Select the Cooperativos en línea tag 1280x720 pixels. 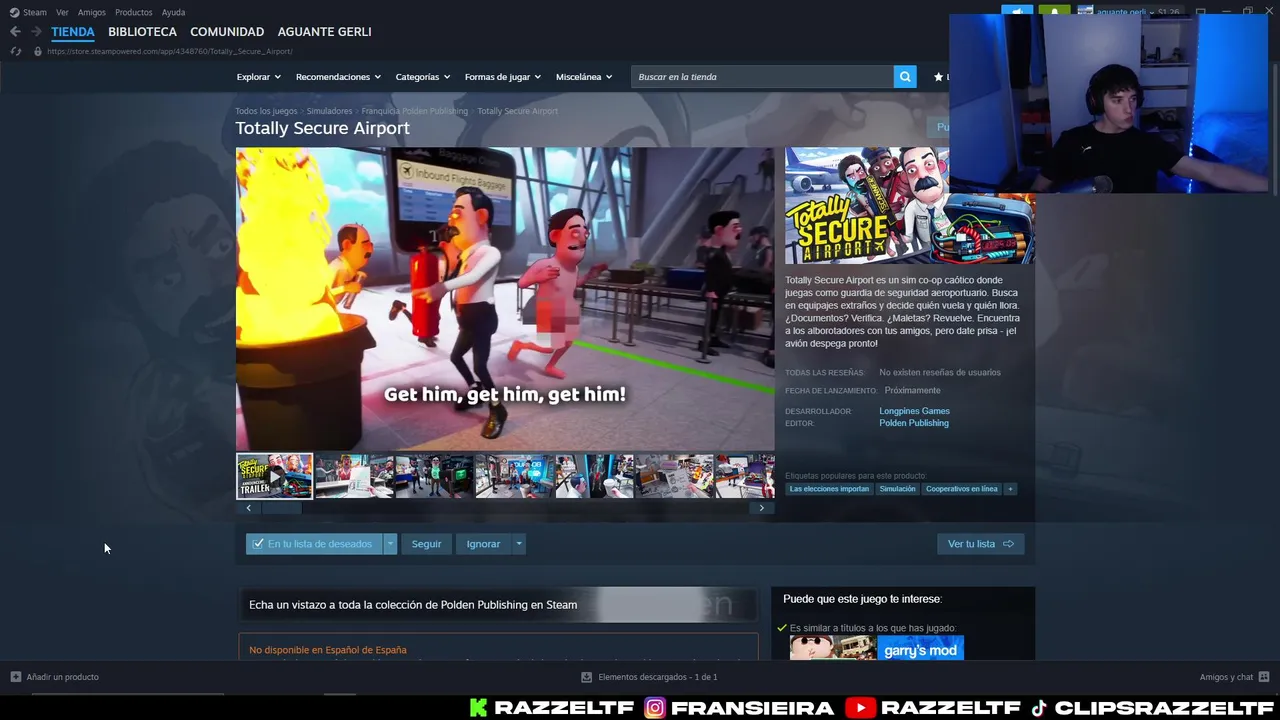(962, 489)
